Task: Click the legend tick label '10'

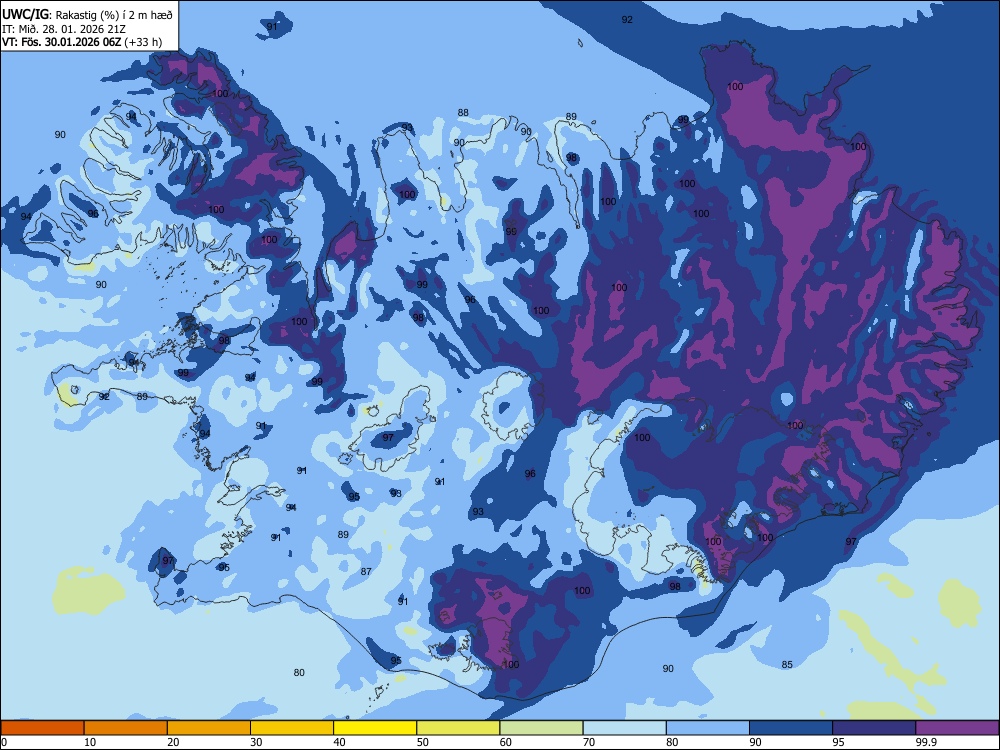Action: [x=90, y=742]
